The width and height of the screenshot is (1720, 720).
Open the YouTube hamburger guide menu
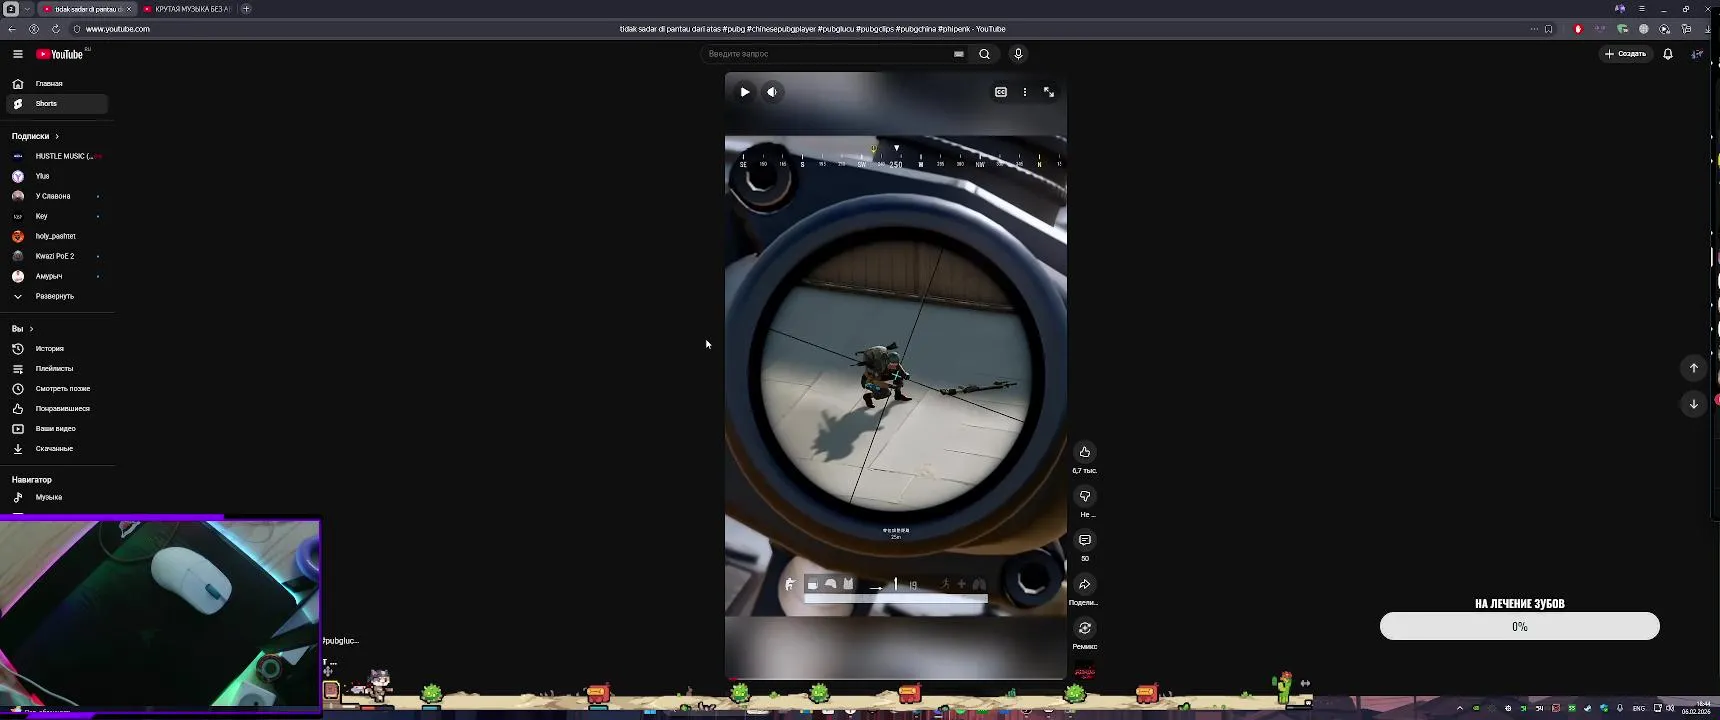[18, 54]
